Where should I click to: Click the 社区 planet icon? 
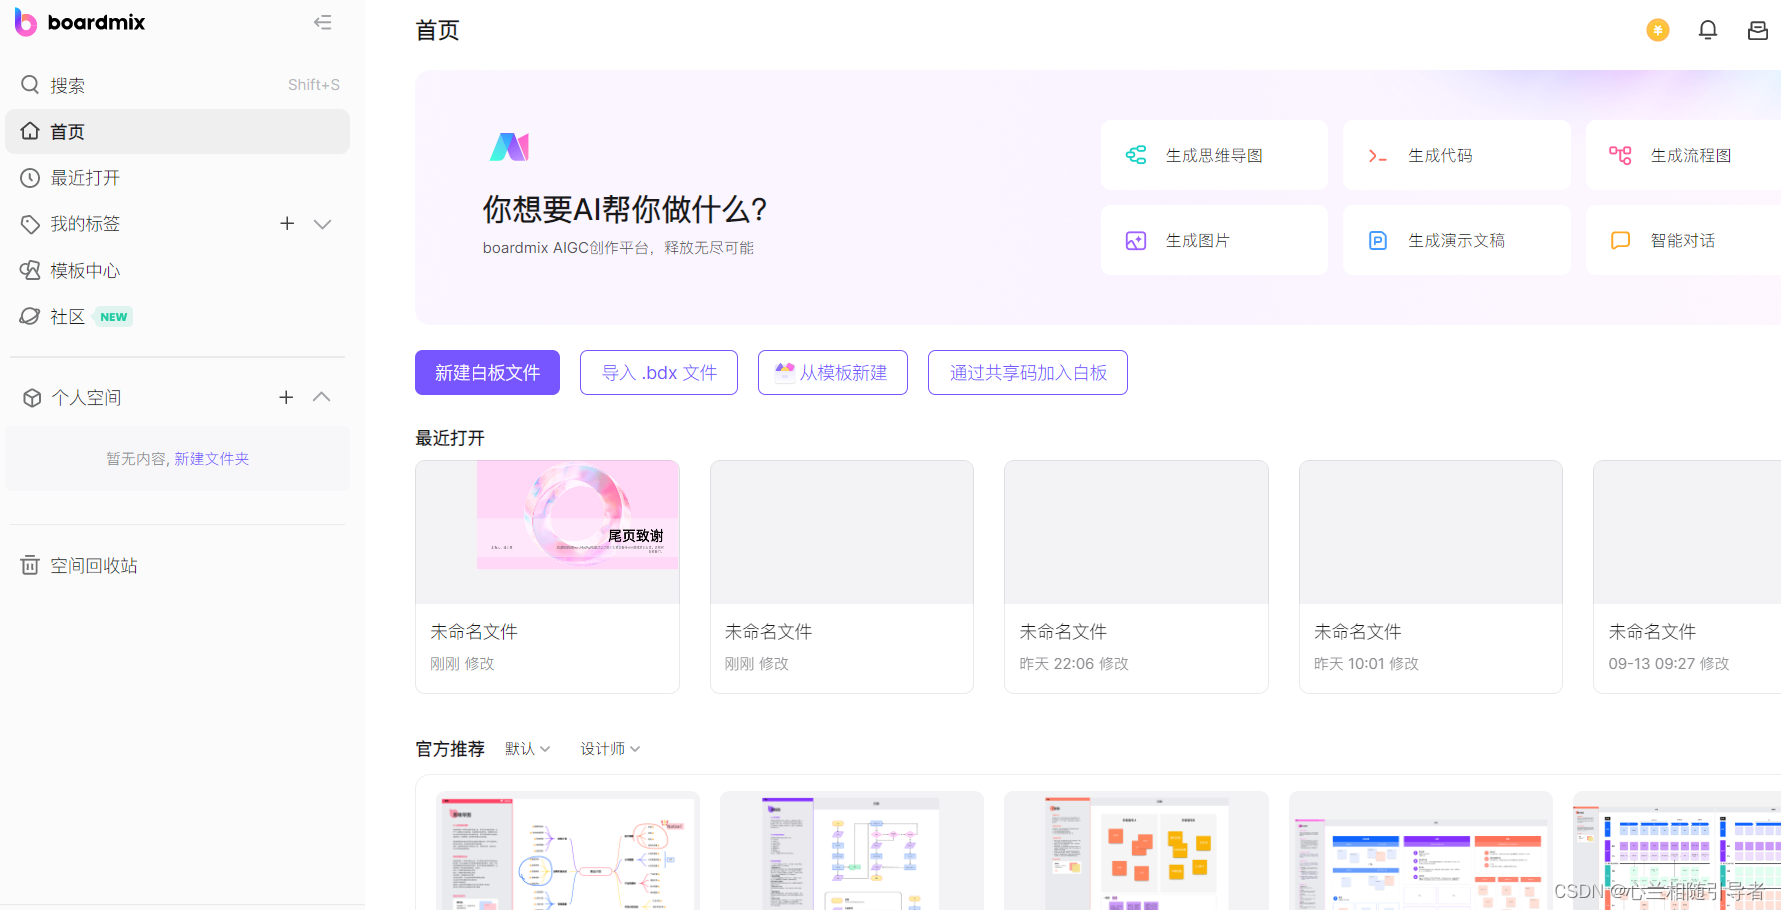coord(30,317)
